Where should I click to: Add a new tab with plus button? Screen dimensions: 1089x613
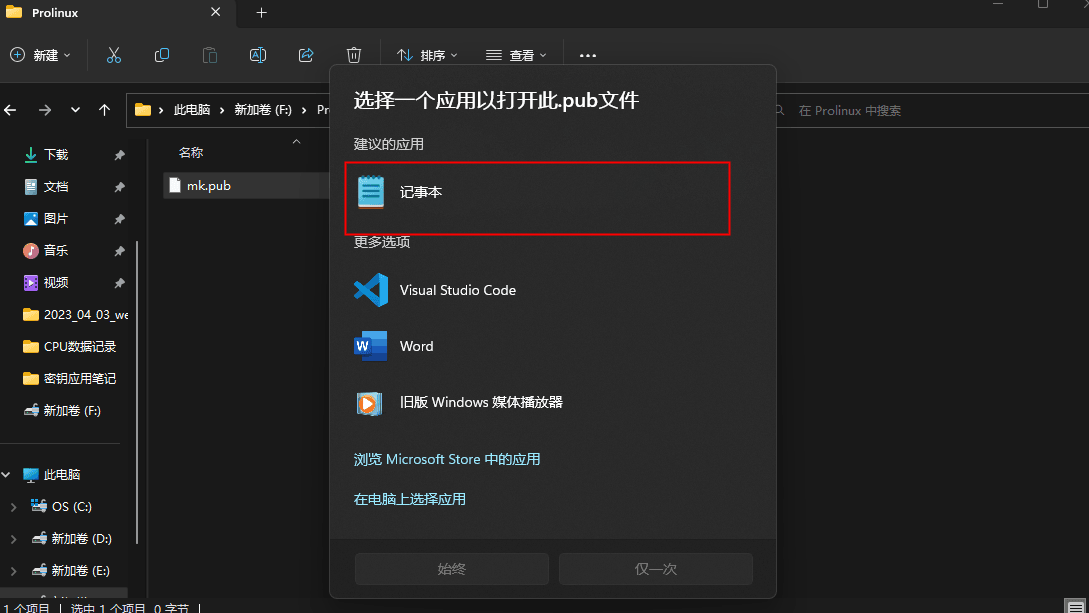click(261, 12)
